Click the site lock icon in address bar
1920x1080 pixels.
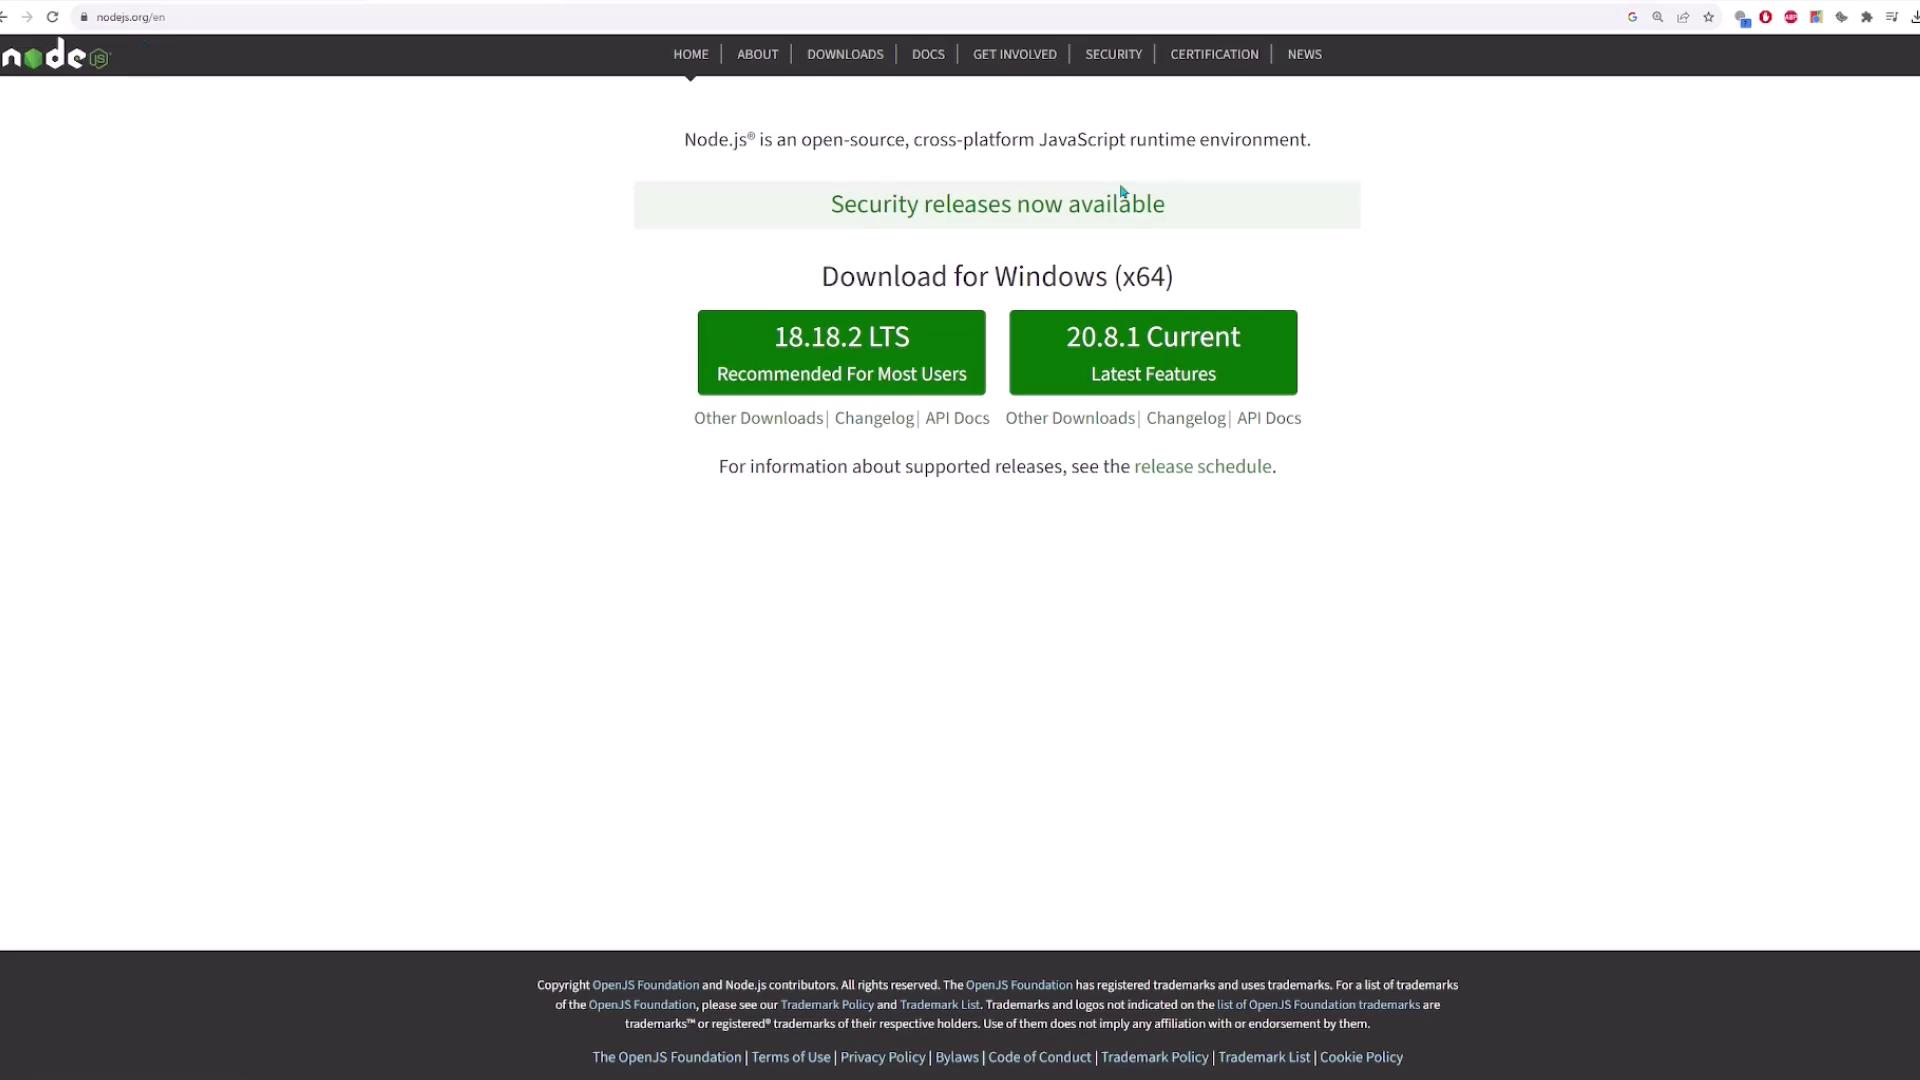84,17
